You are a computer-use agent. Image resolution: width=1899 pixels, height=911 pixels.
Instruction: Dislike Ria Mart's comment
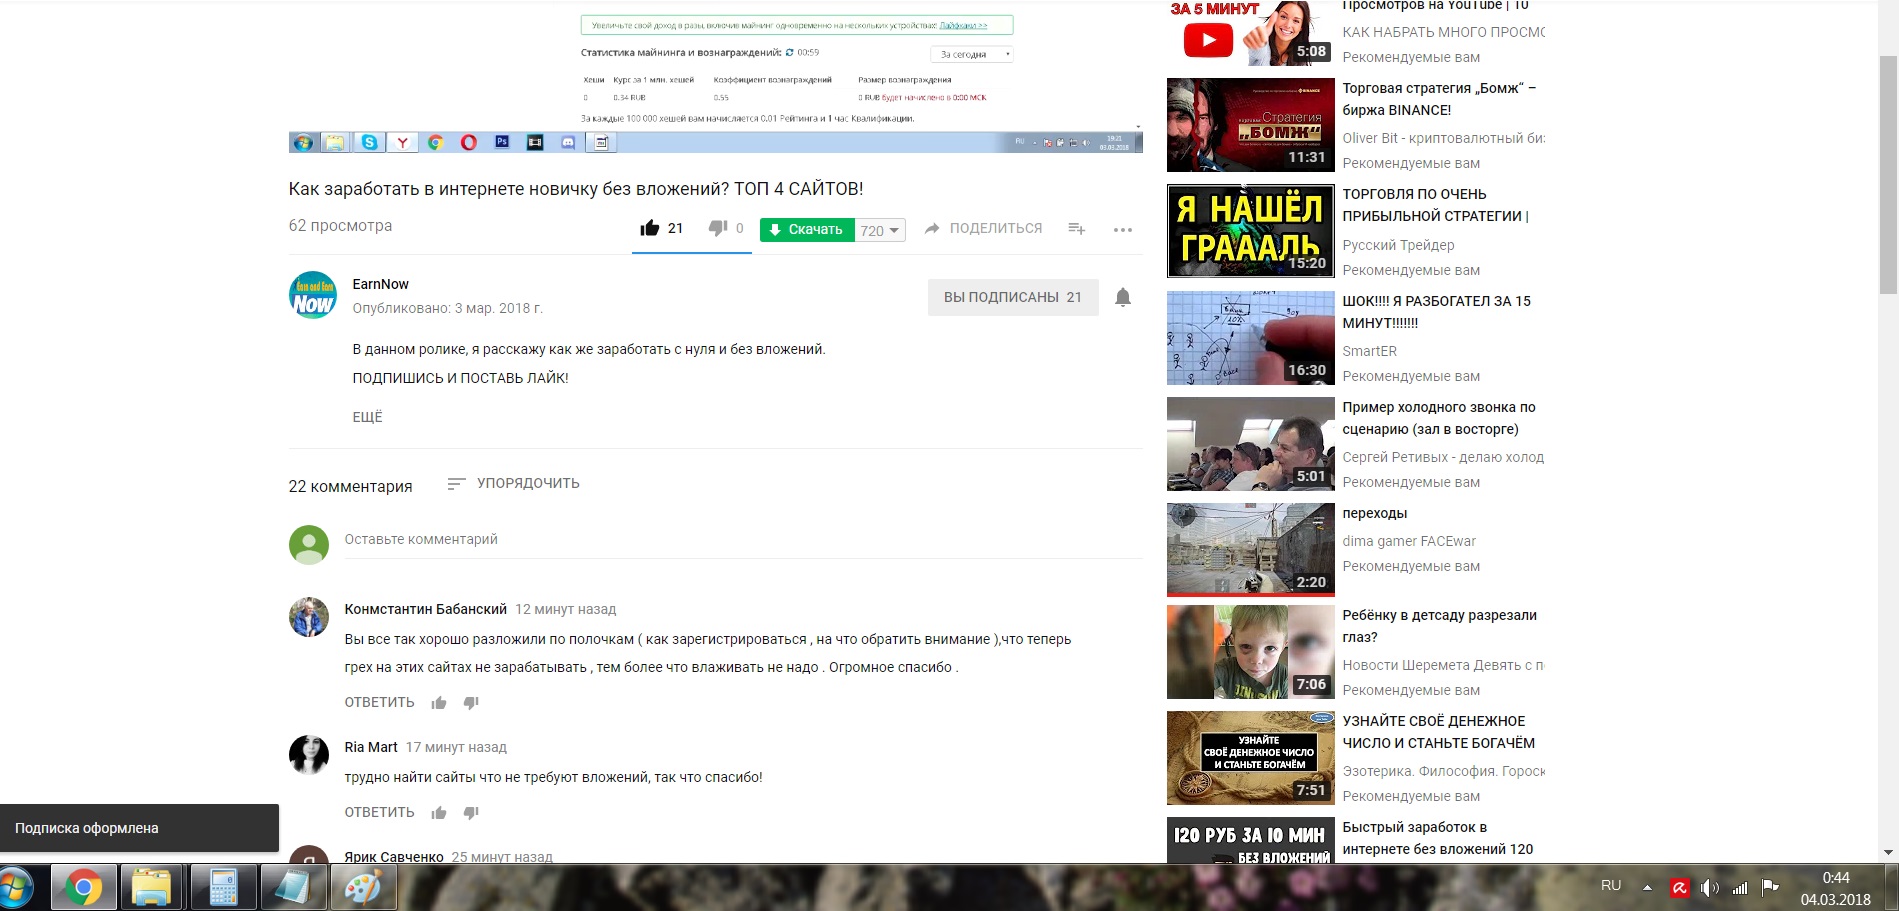coord(471,813)
